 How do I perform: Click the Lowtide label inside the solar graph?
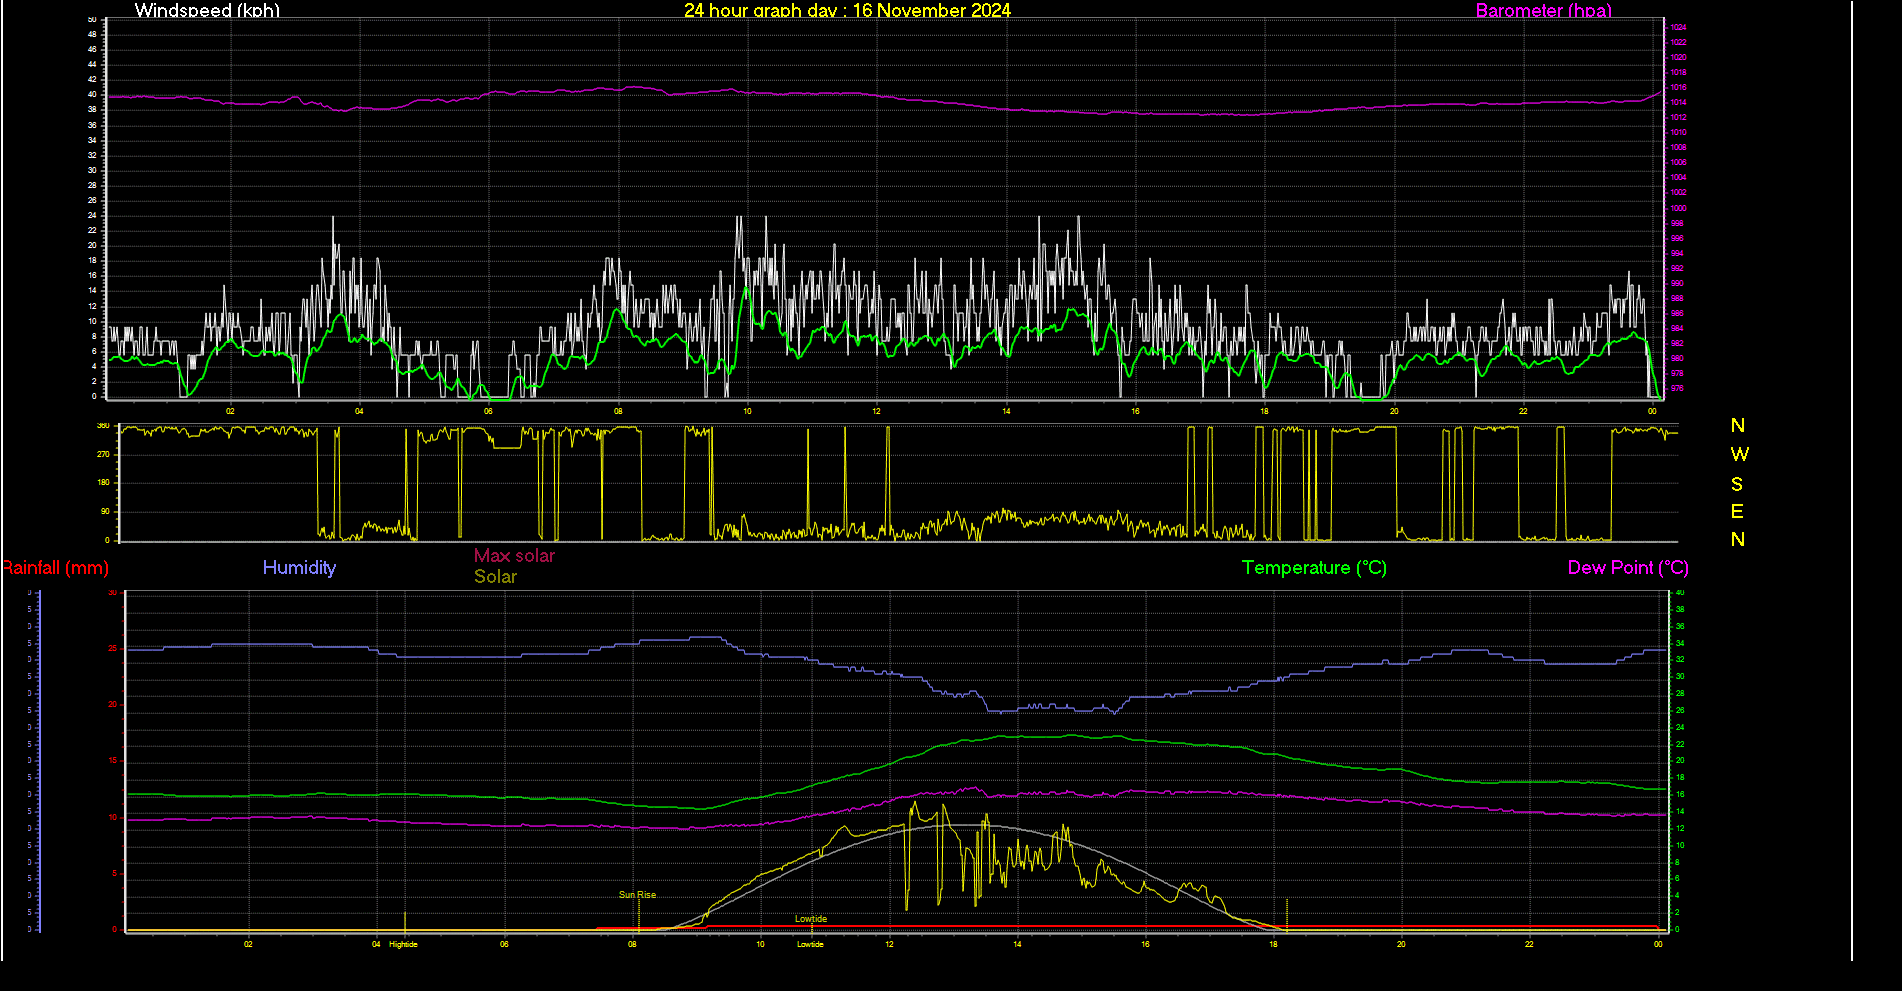(x=811, y=919)
